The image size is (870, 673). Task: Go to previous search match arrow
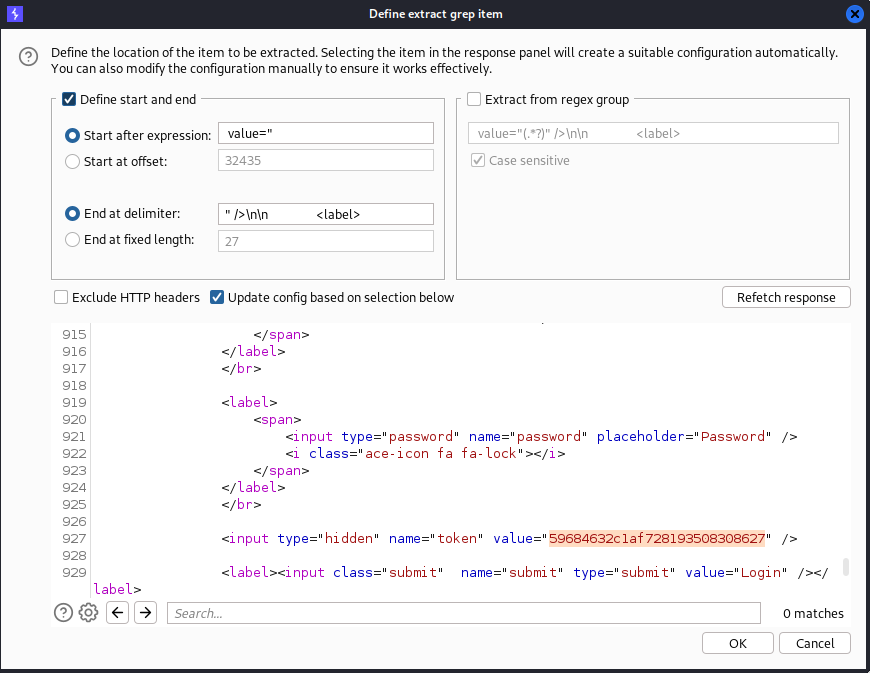[x=118, y=613]
